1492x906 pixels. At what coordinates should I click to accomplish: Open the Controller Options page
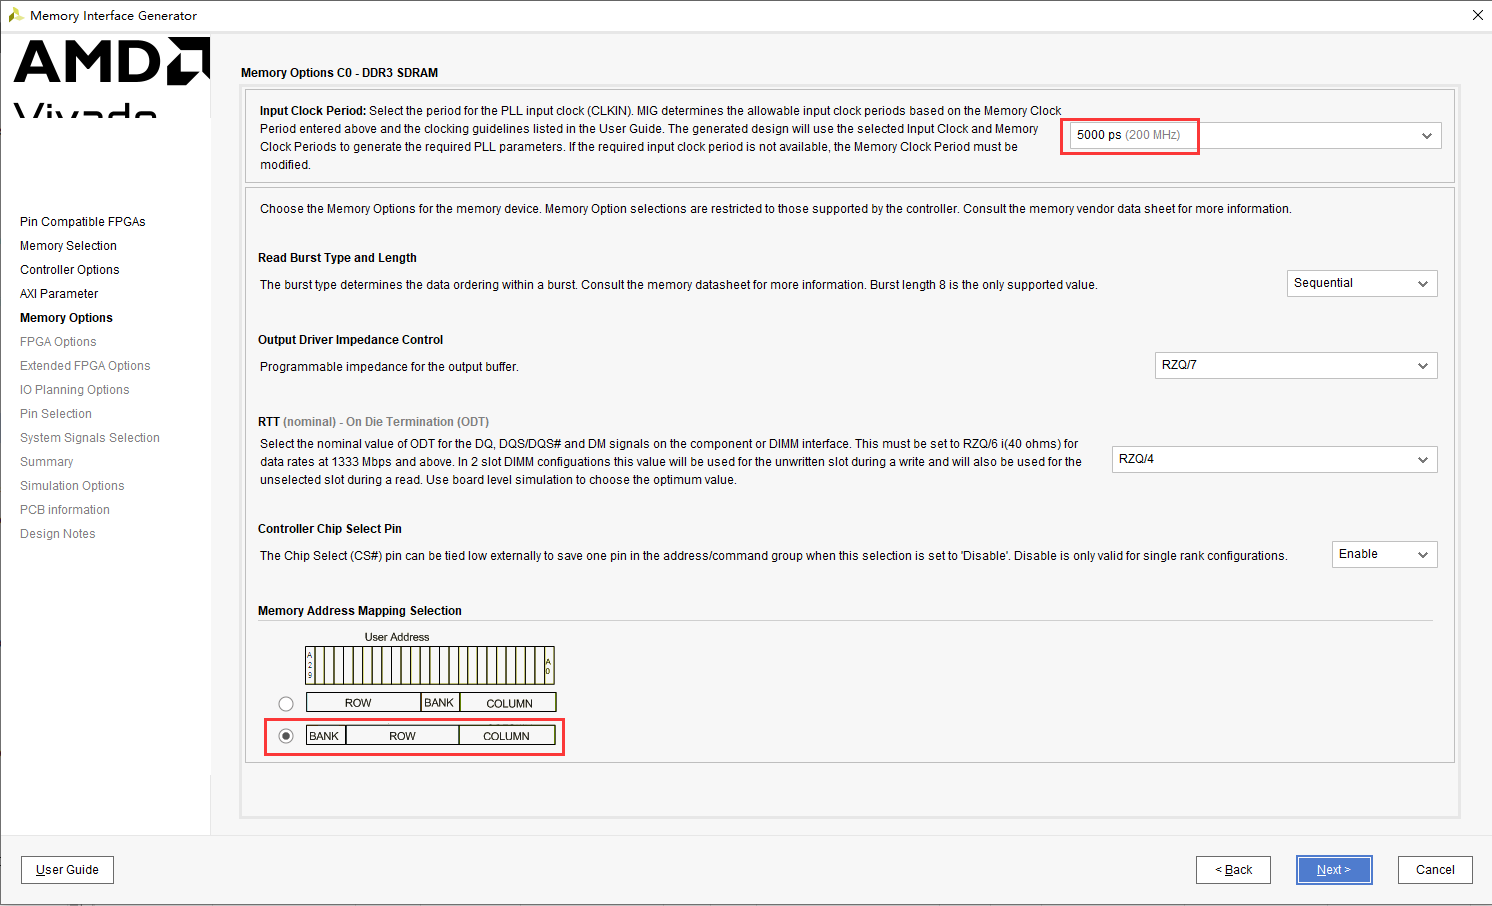click(x=69, y=269)
